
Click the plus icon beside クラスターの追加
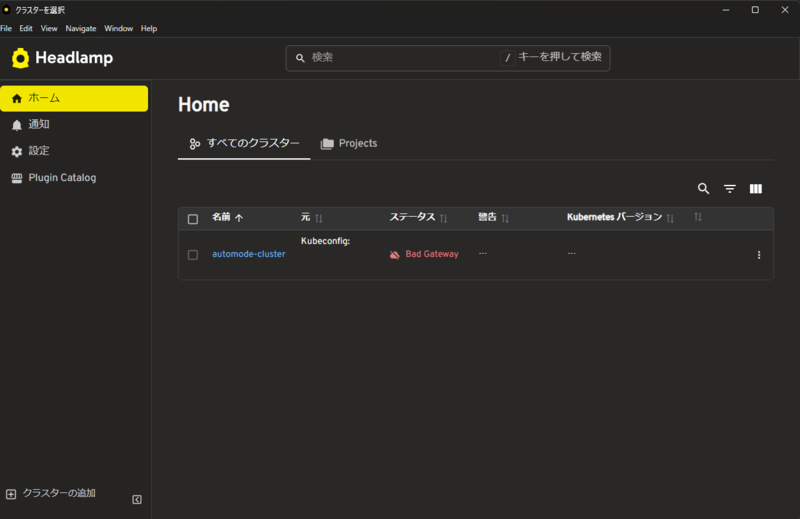[11, 494]
